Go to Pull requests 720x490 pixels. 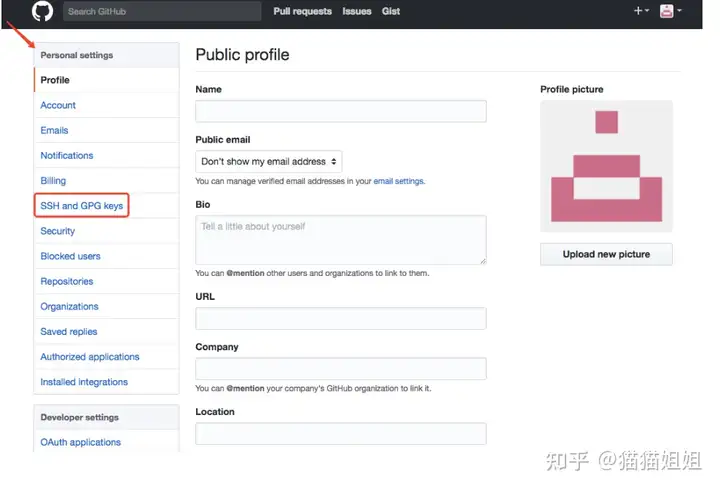click(x=302, y=12)
